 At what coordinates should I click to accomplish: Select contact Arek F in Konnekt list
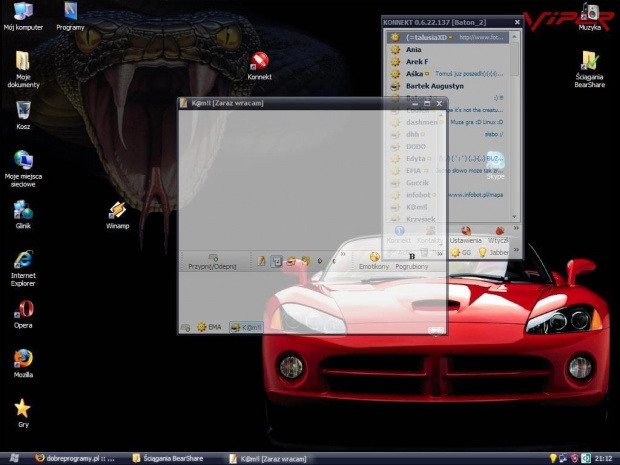coord(448,62)
